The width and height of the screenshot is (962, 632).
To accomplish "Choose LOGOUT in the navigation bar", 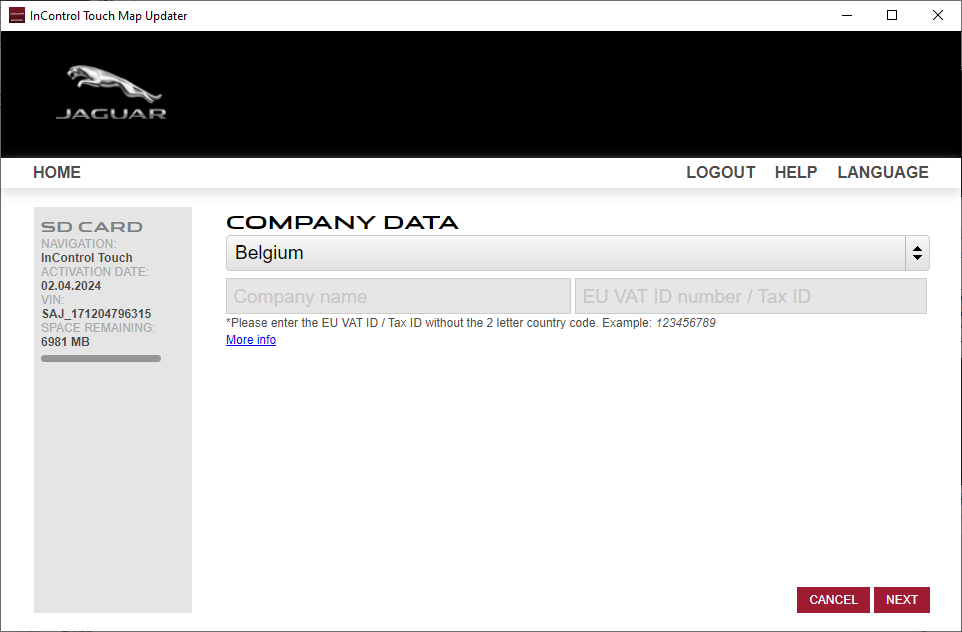I will pyautogui.click(x=721, y=172).
